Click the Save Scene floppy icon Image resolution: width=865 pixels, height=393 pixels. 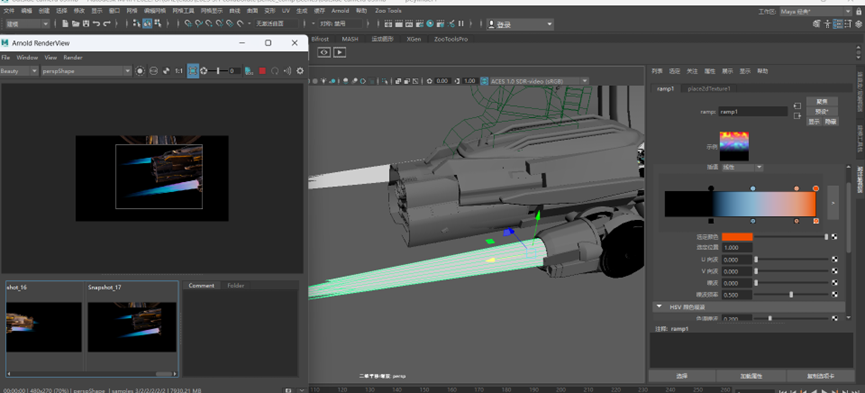86,24
